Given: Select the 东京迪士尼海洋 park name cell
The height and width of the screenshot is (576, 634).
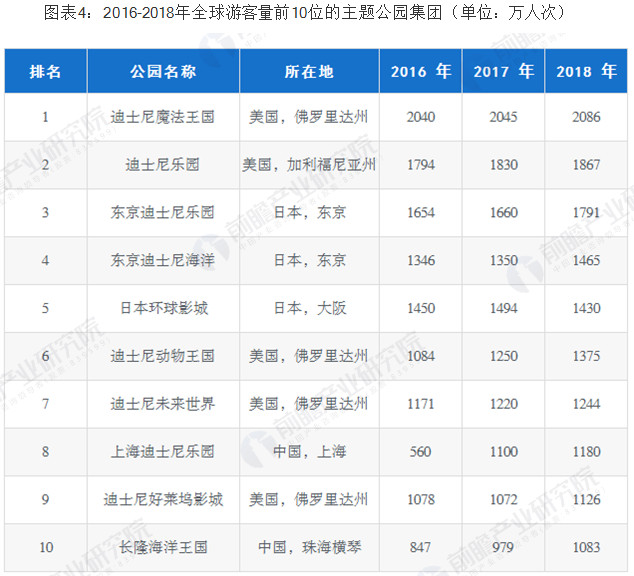Looking at the screenshot, I should (163, 260).
